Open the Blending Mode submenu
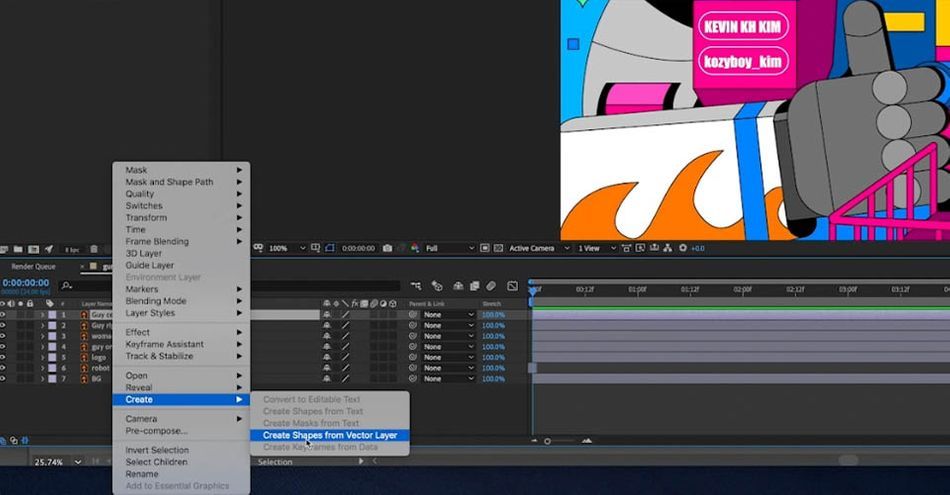This screenshot has height=495, width=950. pyautogui.click(x=181, y=301)
